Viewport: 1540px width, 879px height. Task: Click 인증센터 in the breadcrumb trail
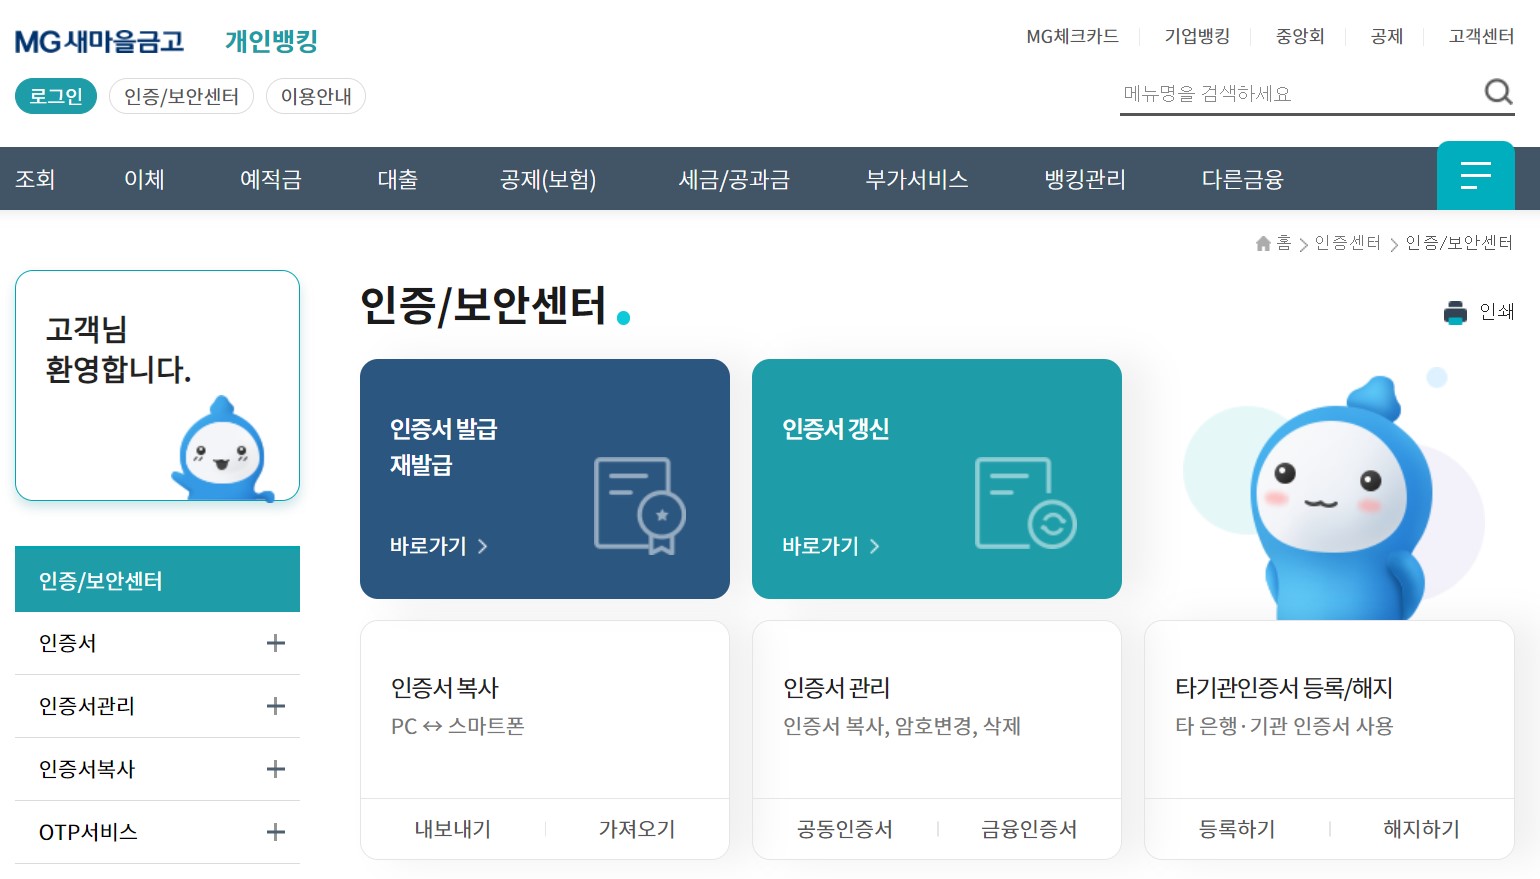[1348, 243]
